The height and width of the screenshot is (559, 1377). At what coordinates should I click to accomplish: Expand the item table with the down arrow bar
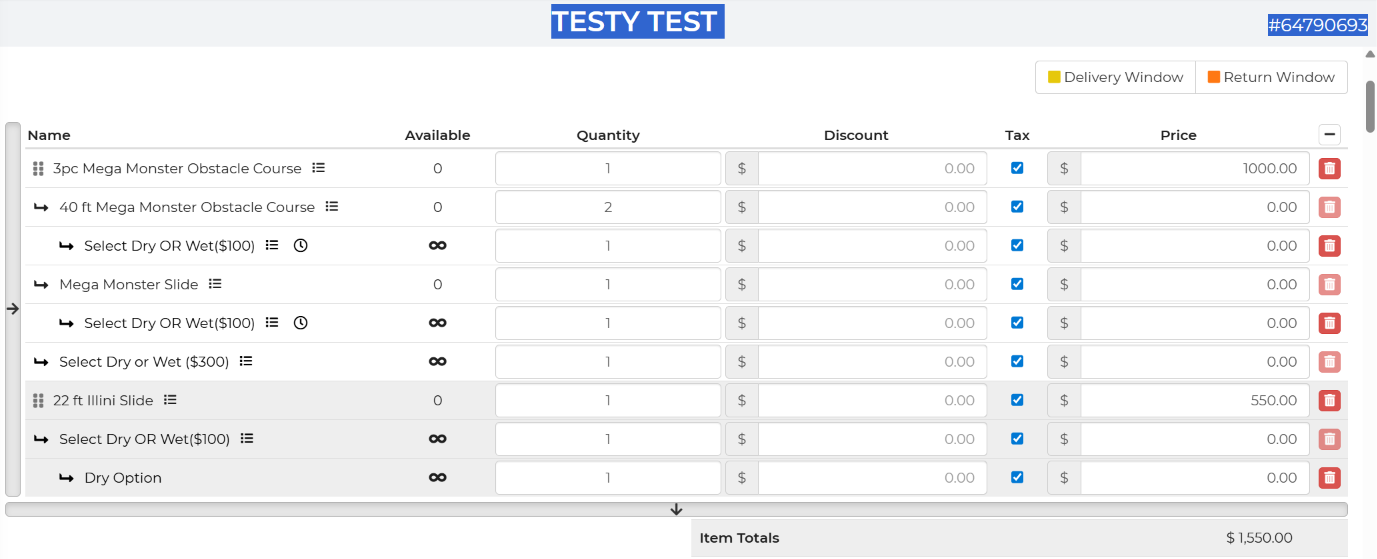pos(676,509)
